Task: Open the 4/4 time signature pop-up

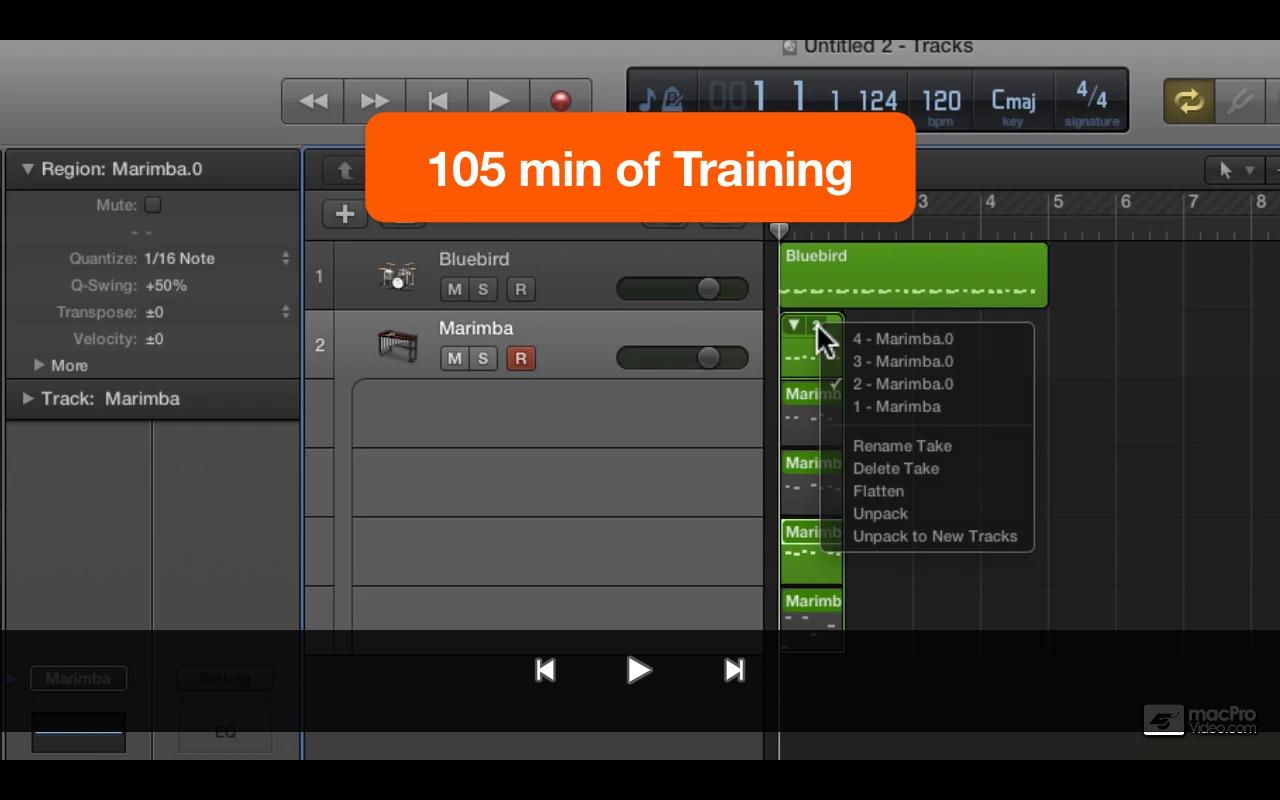Action: pos(1091,101)
